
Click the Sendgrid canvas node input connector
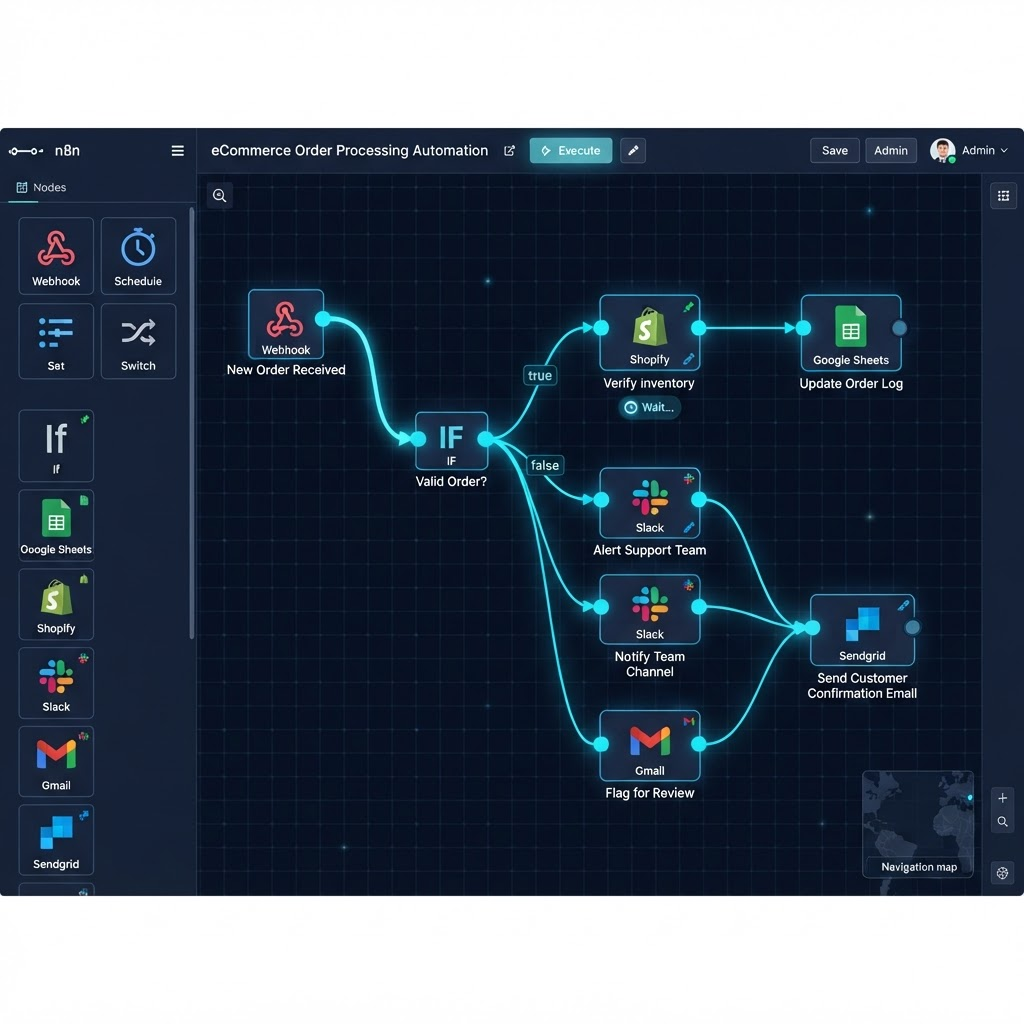pyautogui.click(x=812, y=628)
